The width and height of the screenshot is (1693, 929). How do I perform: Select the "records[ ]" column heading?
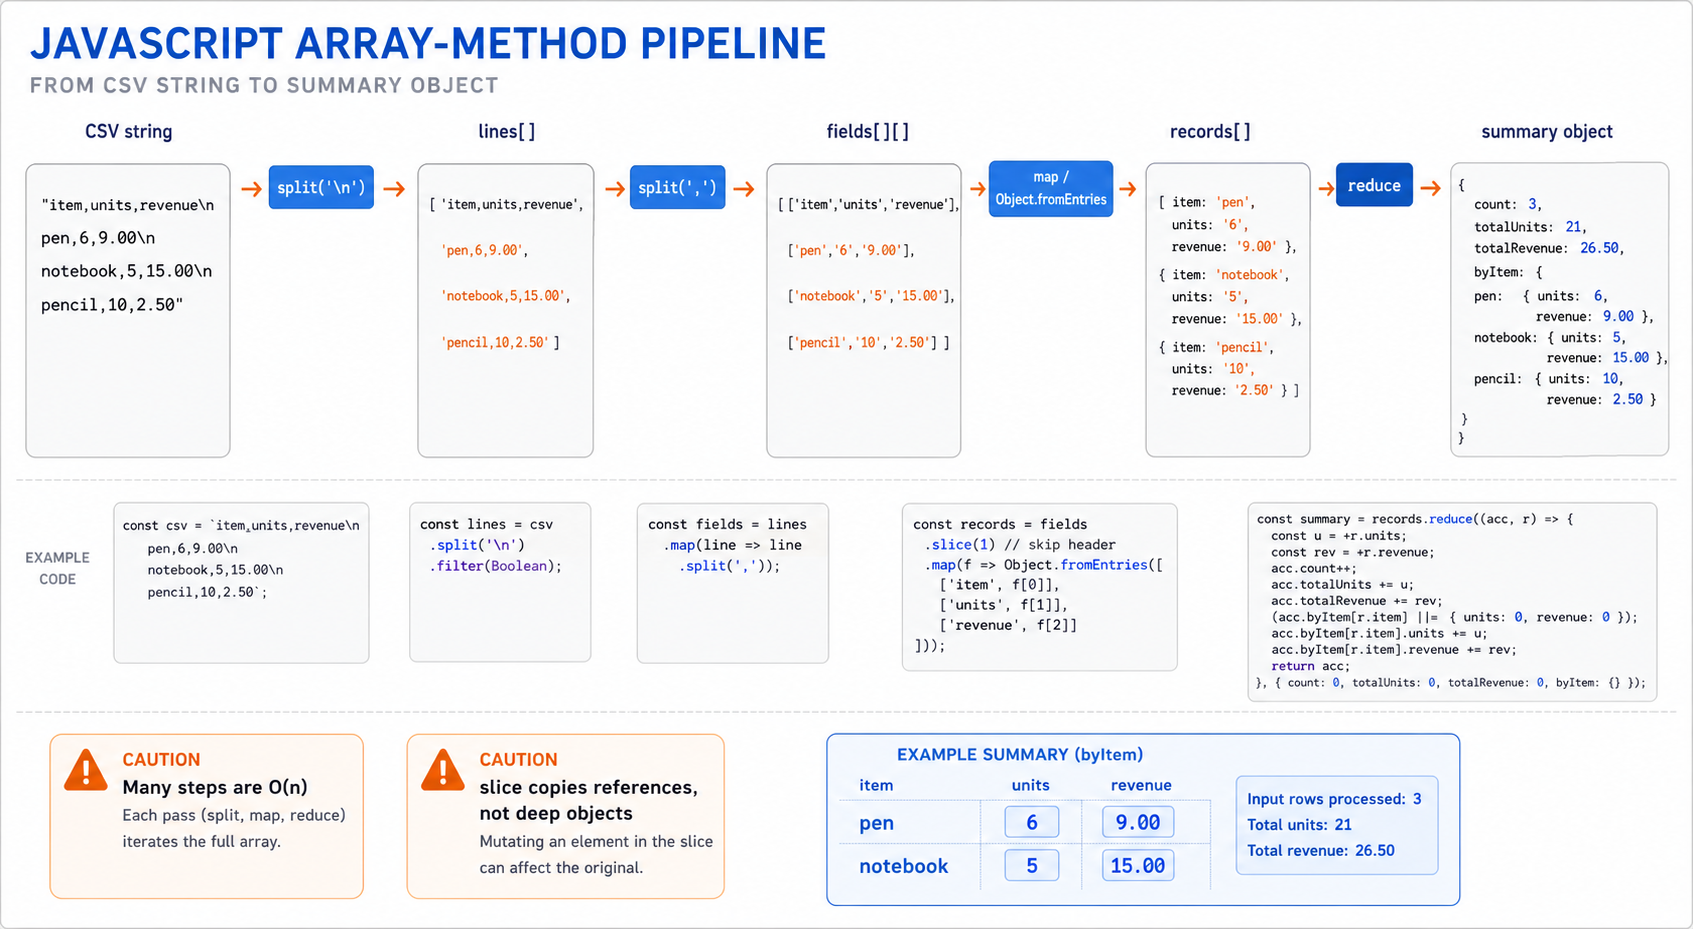click(x=1210, y=131)
